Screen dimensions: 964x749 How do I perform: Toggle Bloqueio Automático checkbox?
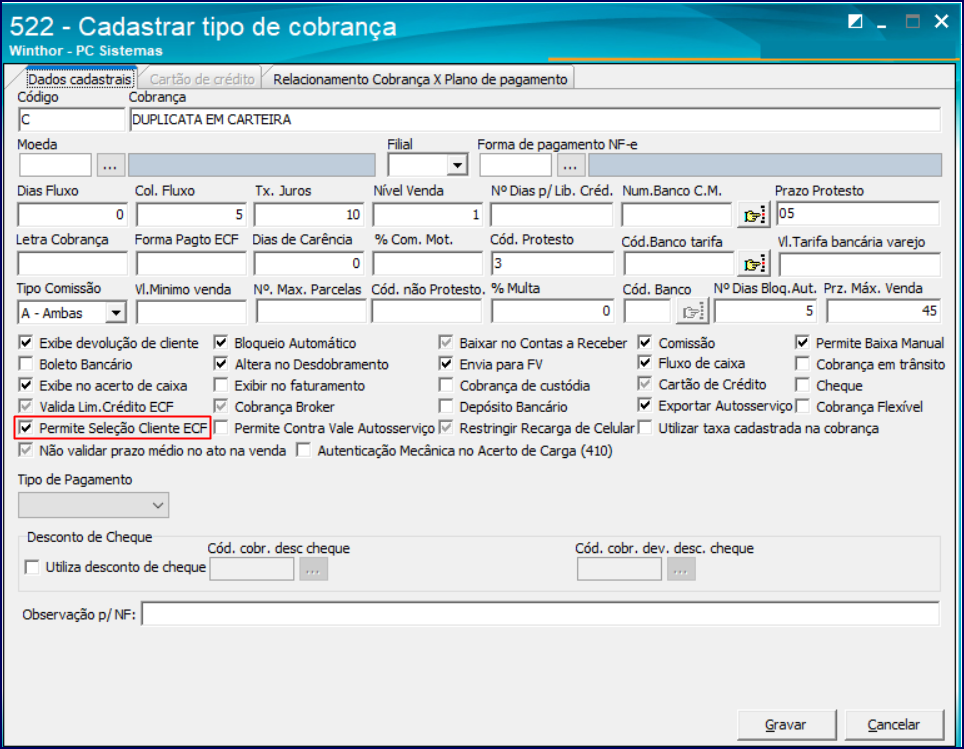click(x=221, y=343)
